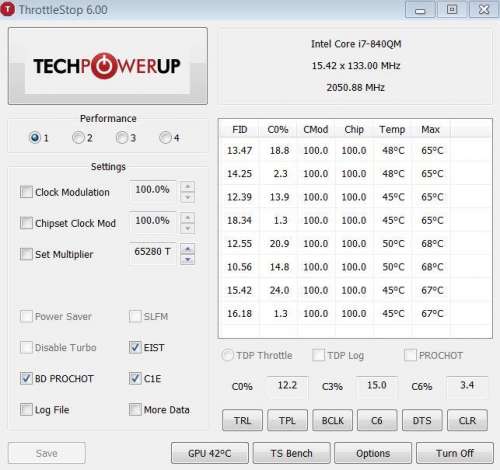Click the C3% 15.0 summary field
Screen dimensions: 500x470
point(377,386)
